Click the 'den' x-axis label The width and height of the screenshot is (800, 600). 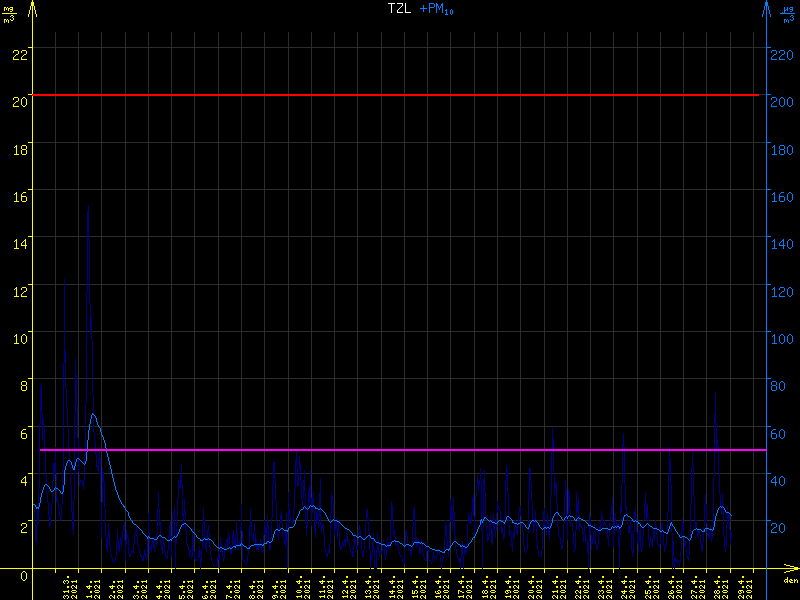click(790, 581)
